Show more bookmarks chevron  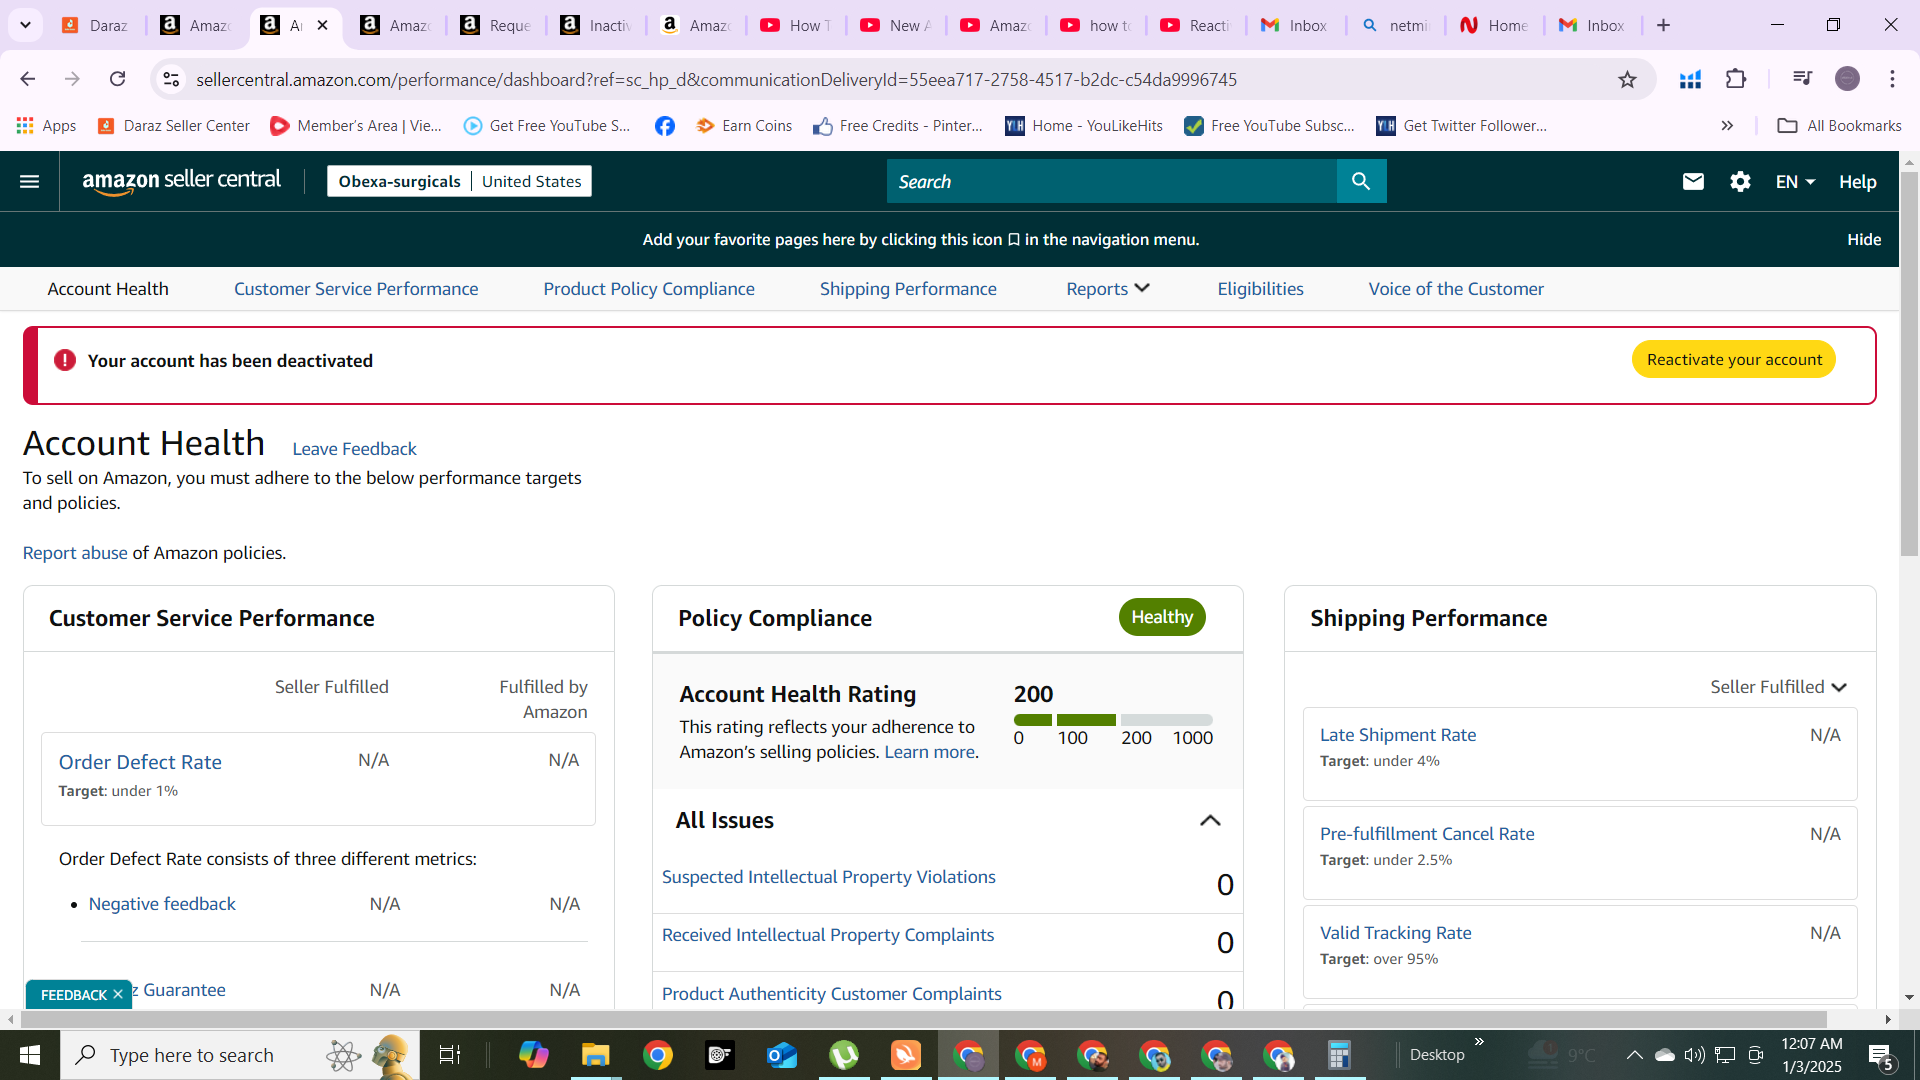pos(1727,126)
